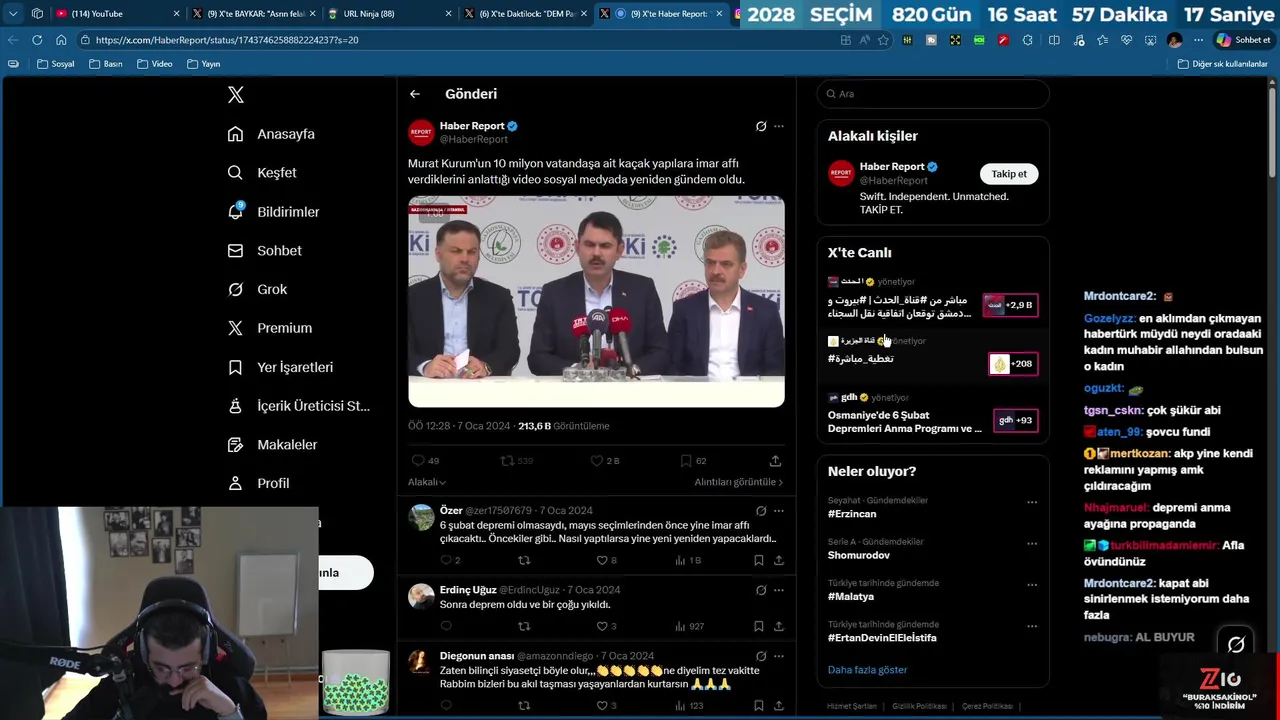Open the red pen extension icon
1280x720 pixels.
(x=1003, y=40)
